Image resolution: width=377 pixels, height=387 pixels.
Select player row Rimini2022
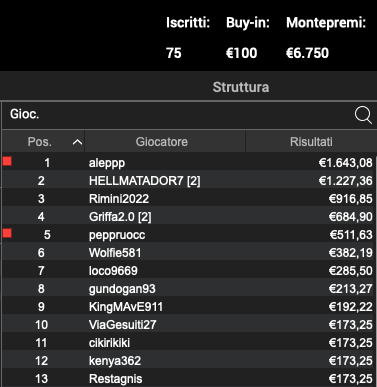coord(189,199)
